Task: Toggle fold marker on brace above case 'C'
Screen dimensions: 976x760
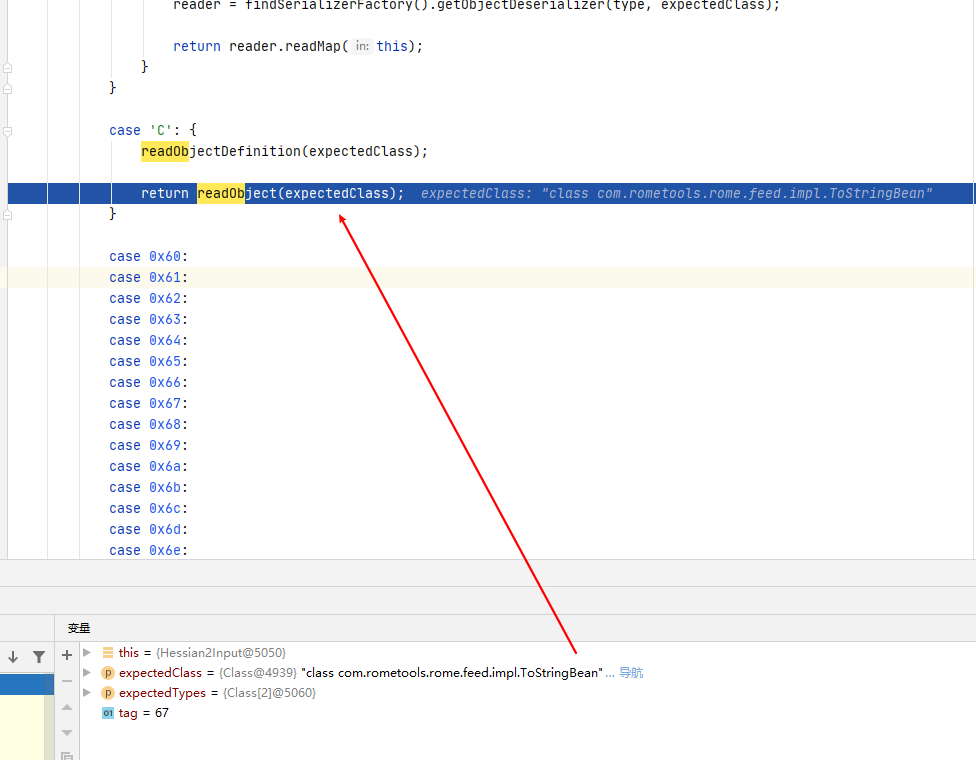Action: (x=7, y=88)
